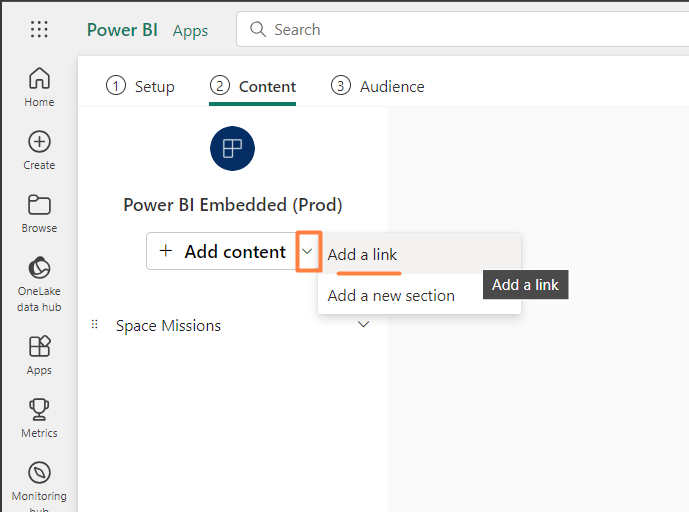The image size is (689, 512).
Task: Open OneLake data hub
Action: [x=39, y=284]
